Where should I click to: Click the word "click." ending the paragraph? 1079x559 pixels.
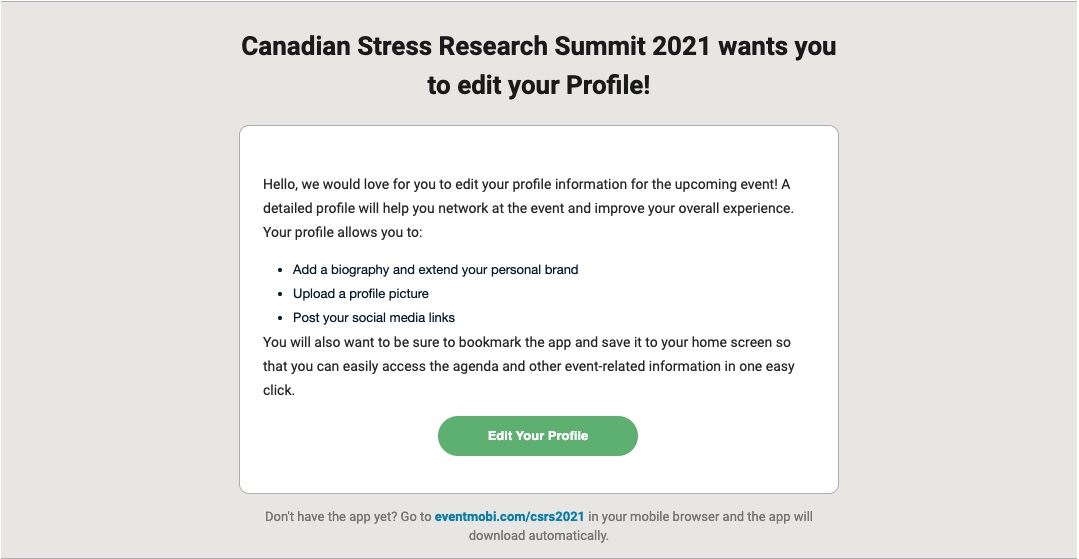click(x=279, y=390)
